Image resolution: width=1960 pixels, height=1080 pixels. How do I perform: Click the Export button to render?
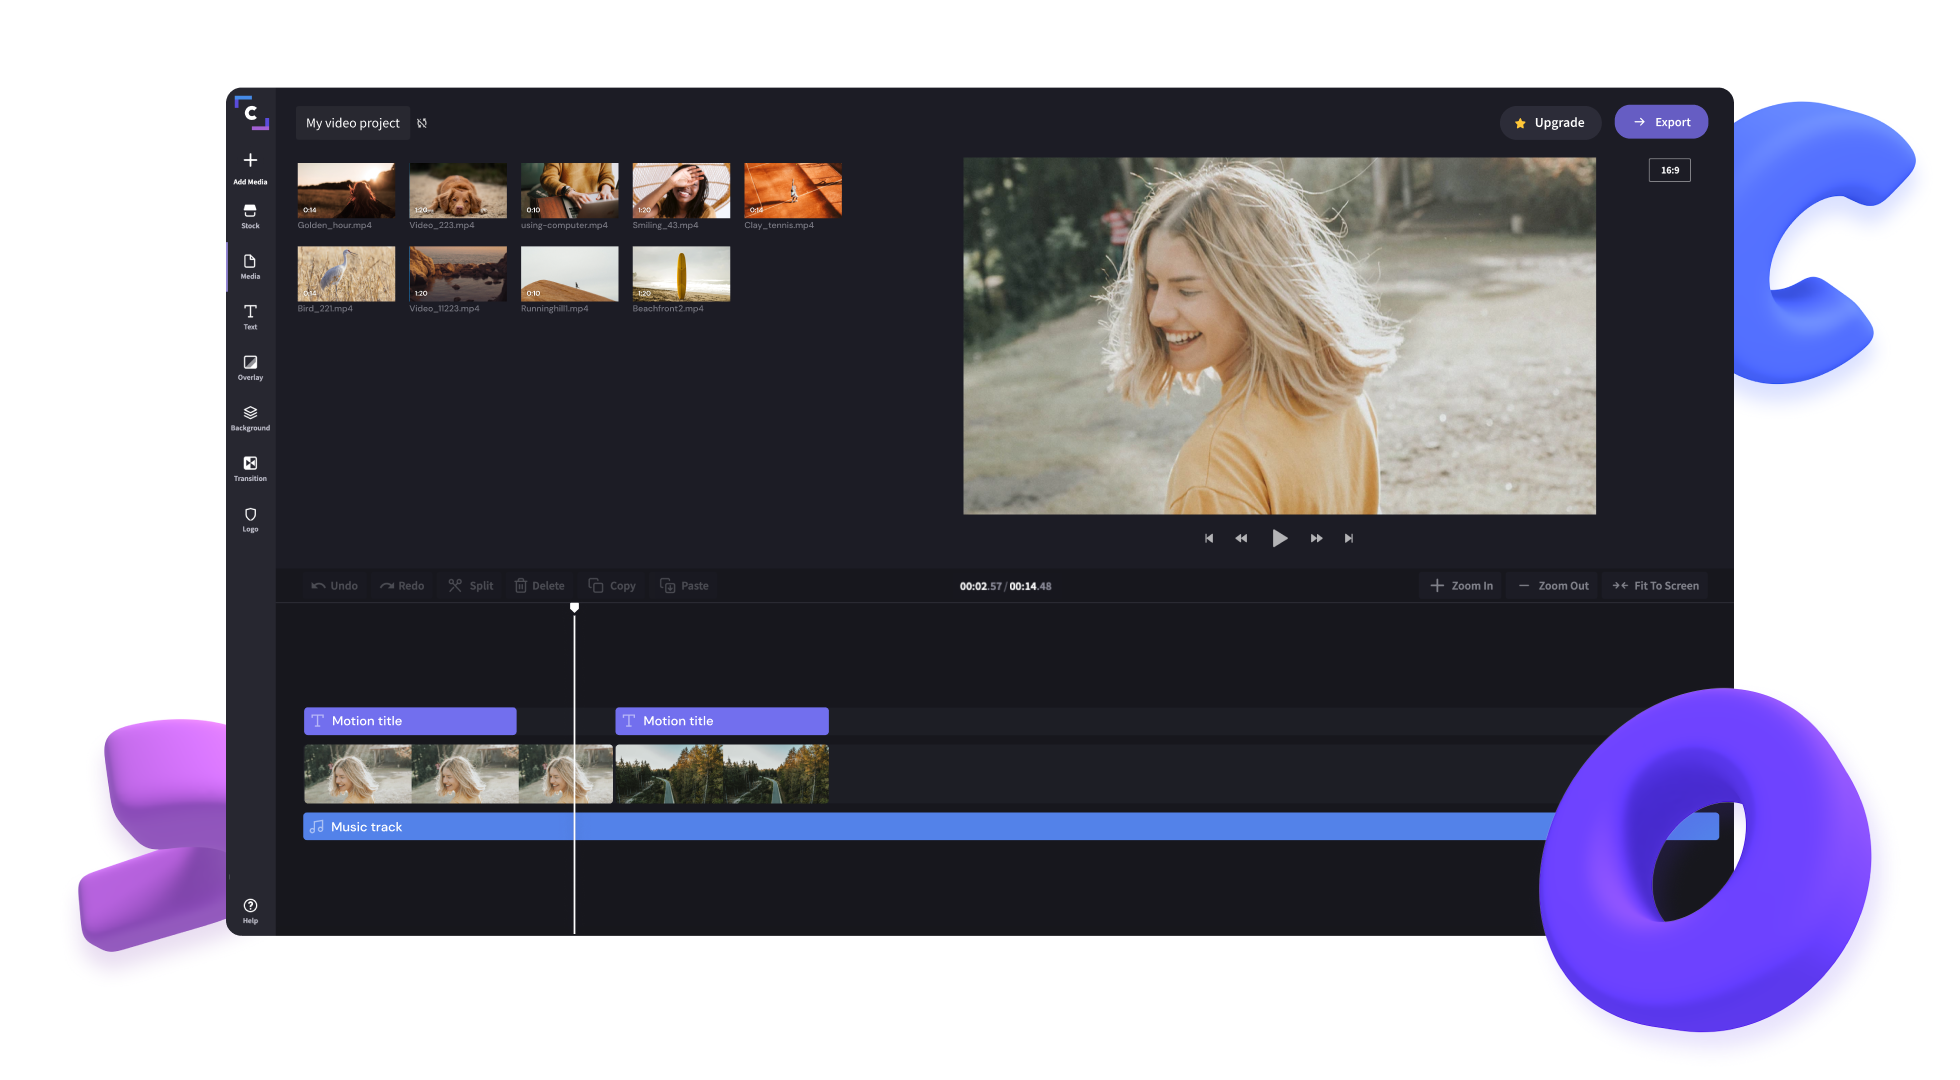coord(1659,121)
